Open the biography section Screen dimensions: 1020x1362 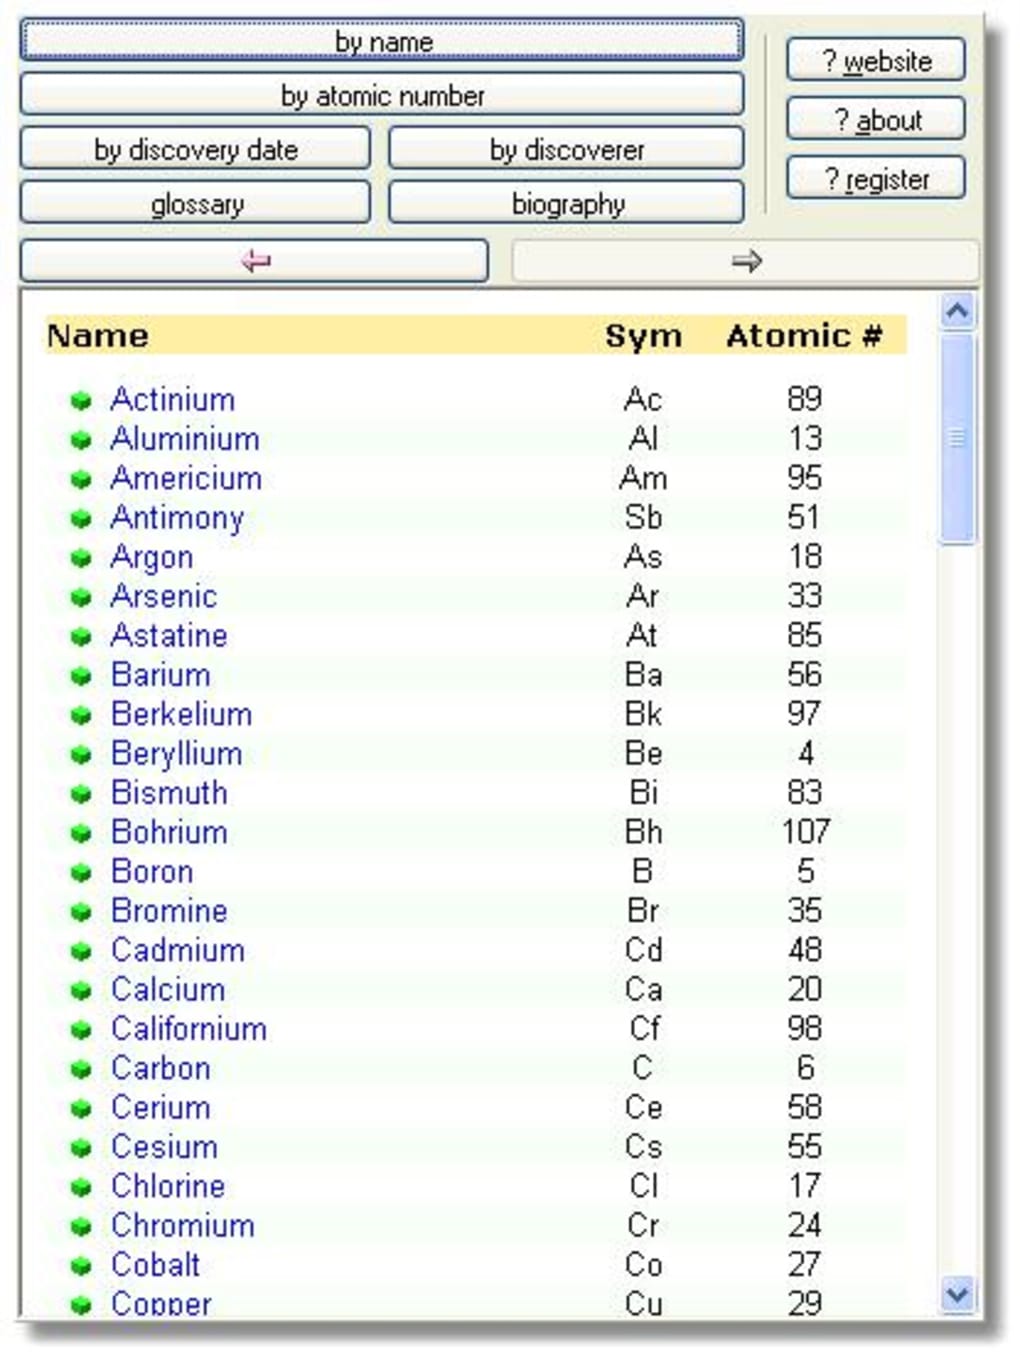point(565,204)
